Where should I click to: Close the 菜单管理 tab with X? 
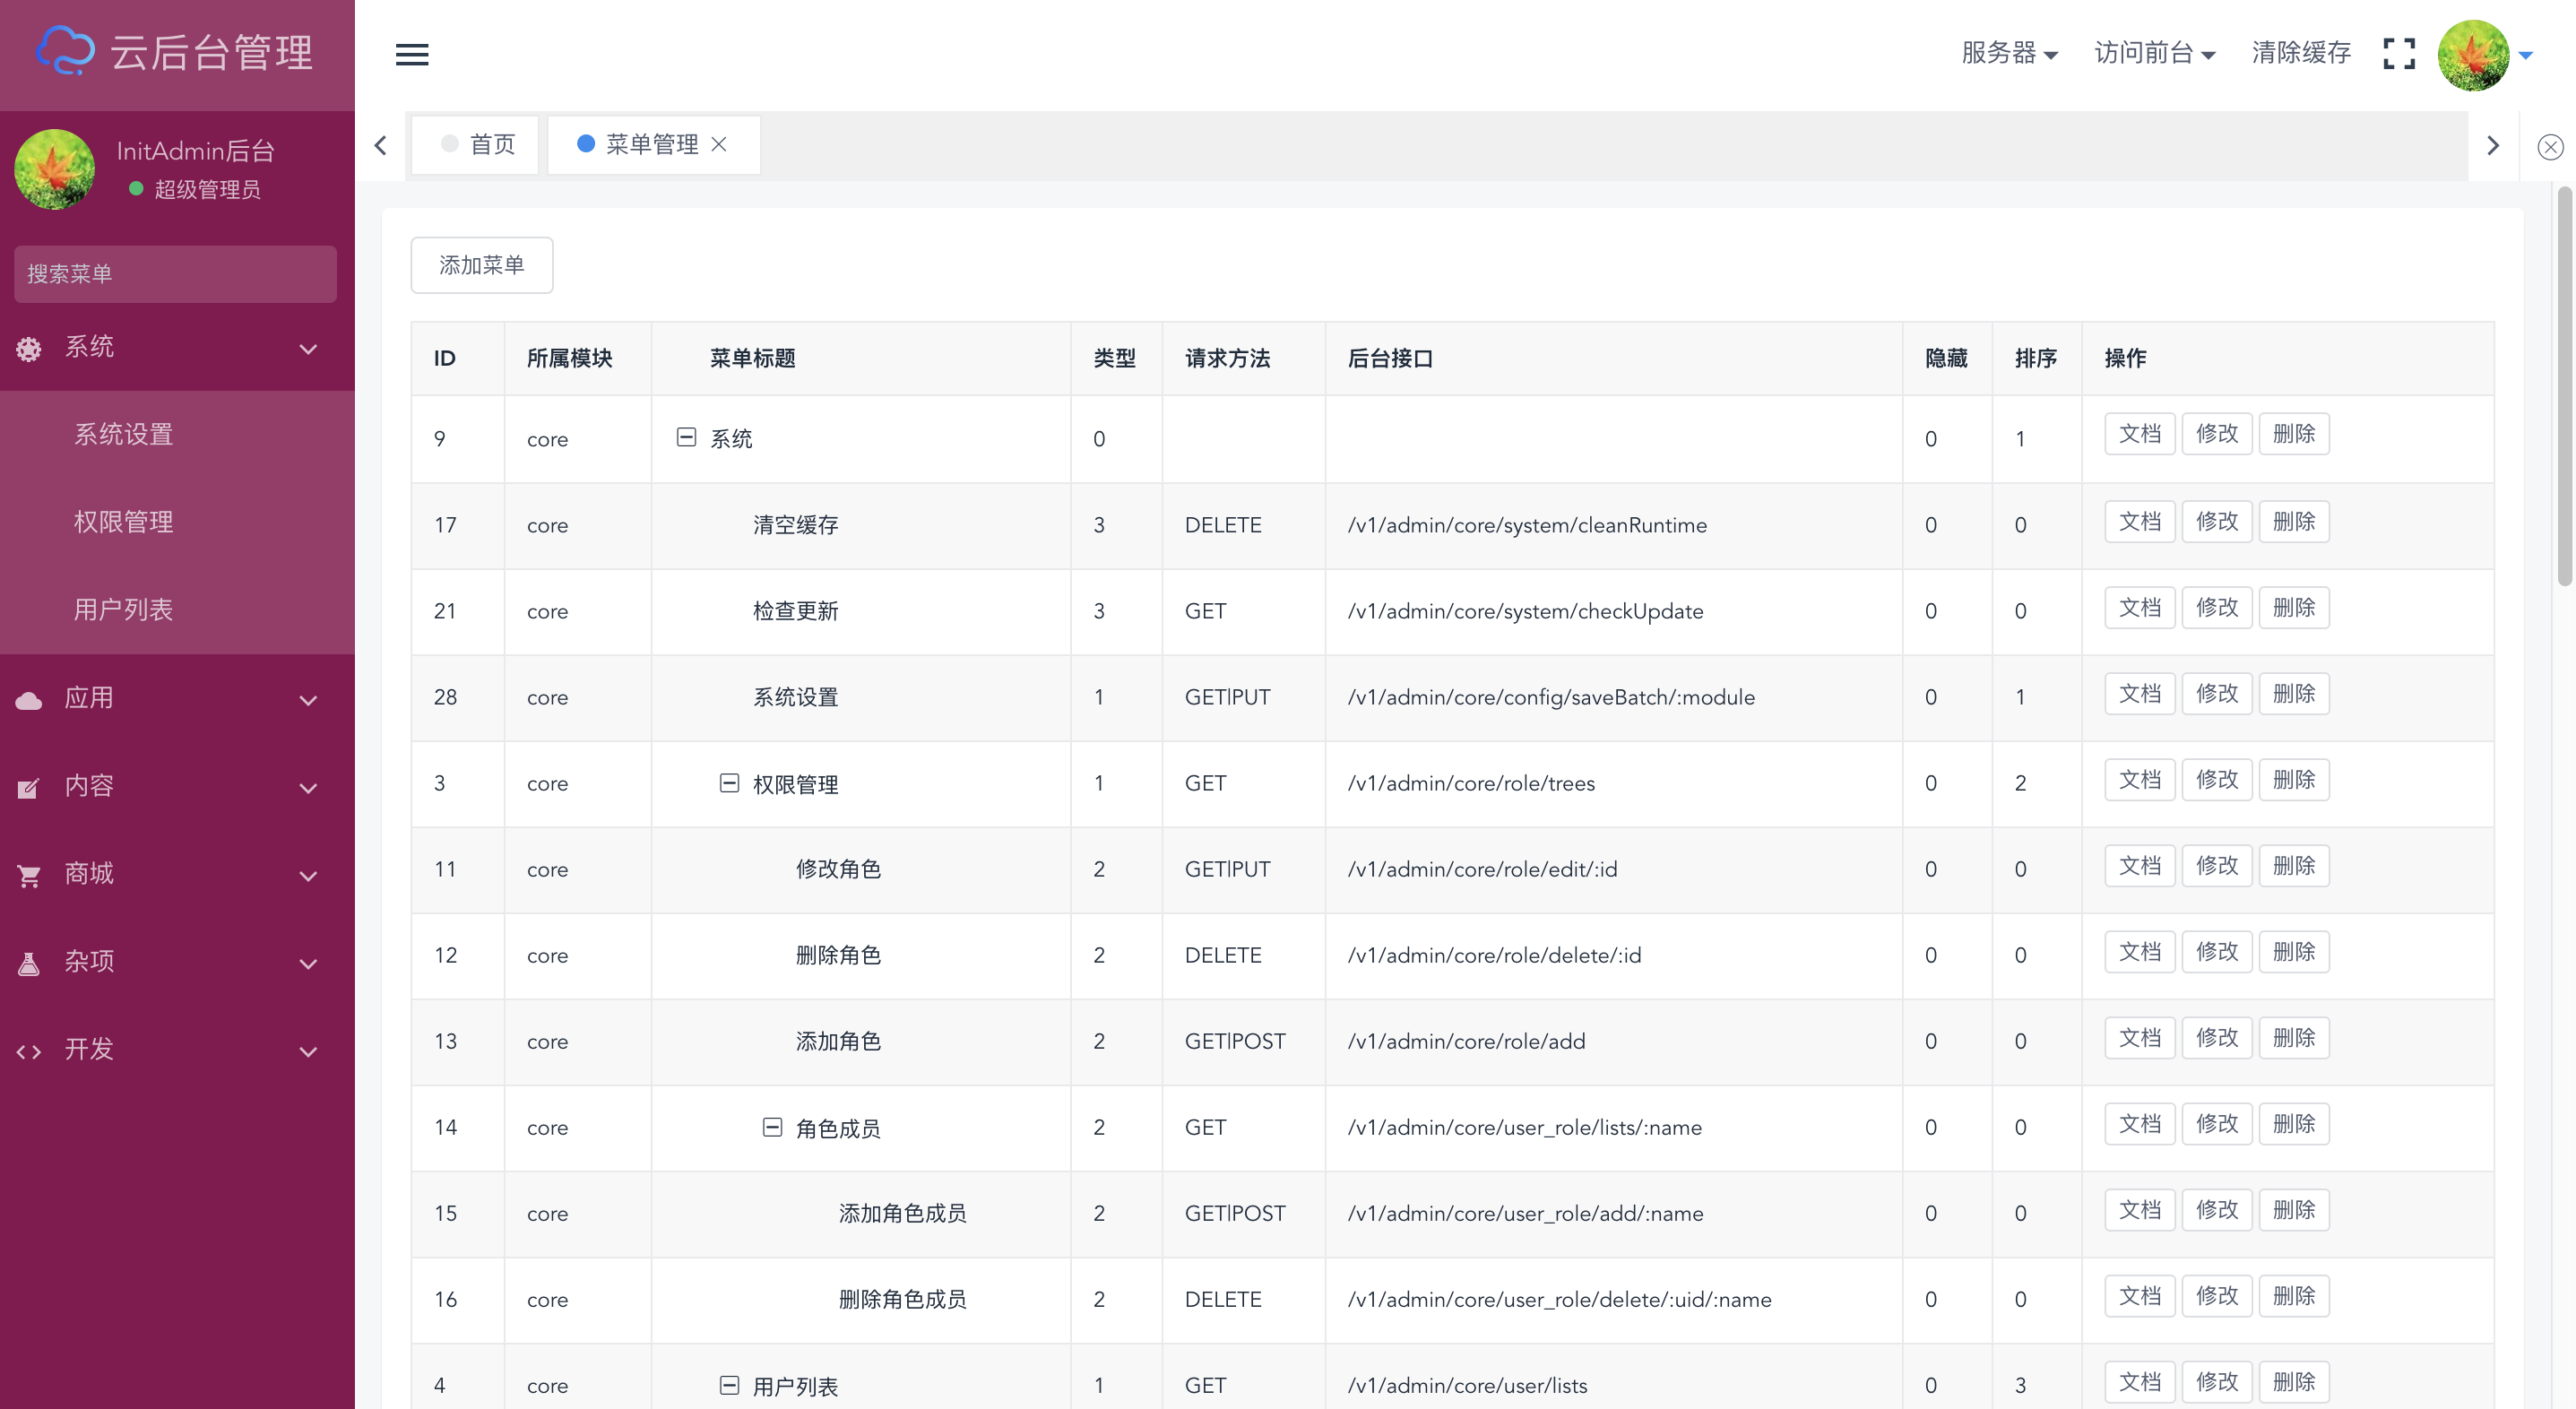(719, 145)
